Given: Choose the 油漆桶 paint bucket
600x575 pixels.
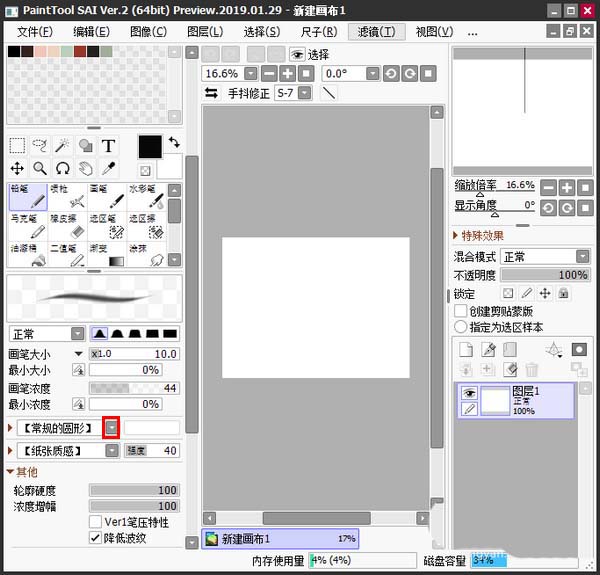Looking at the screenshot, I should click(28, 254).
